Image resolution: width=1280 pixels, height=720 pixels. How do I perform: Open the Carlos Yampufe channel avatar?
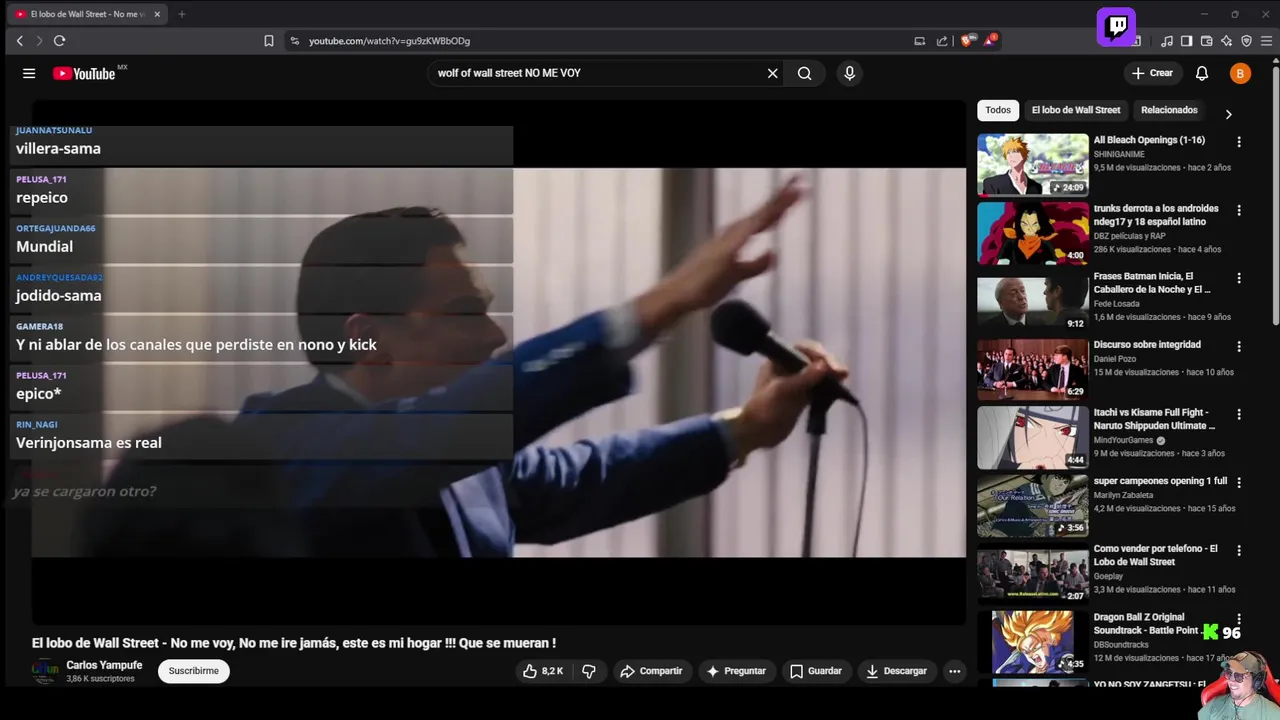[44, 671]
